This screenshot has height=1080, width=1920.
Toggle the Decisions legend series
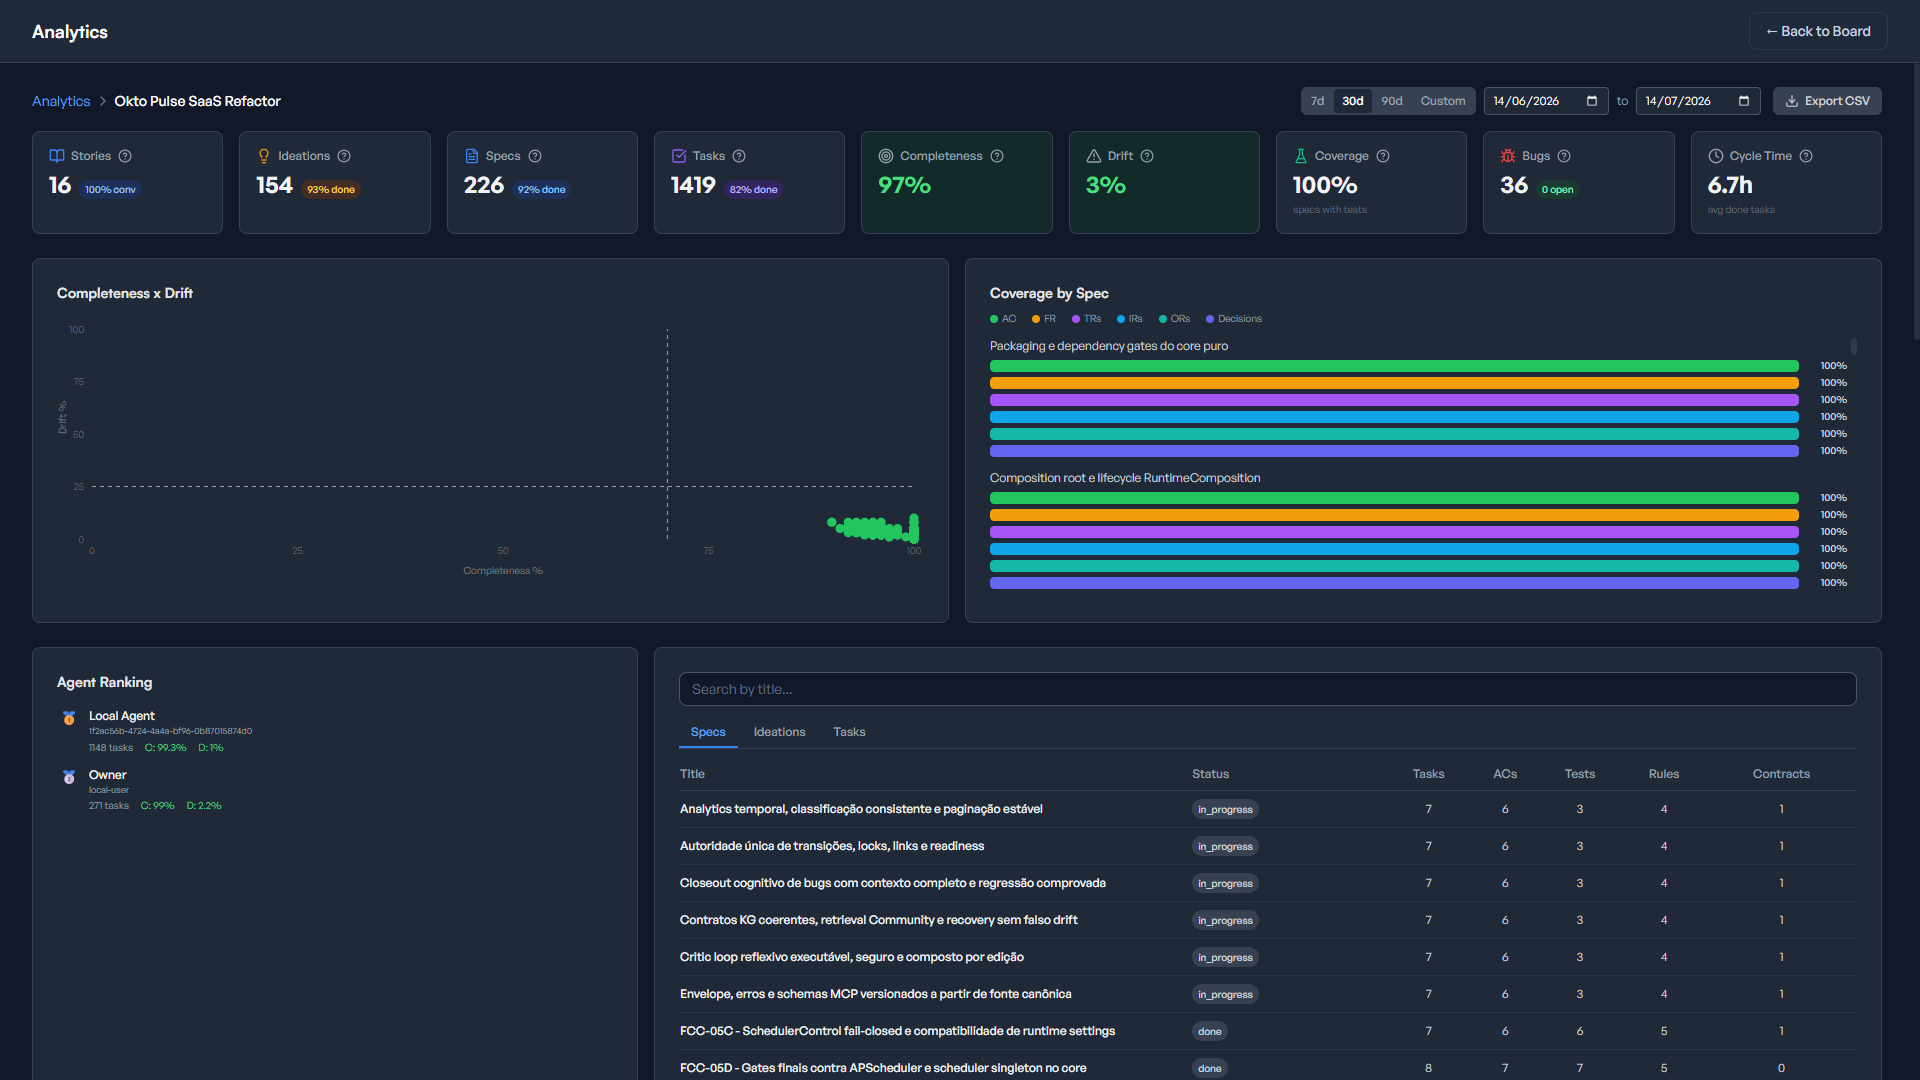coord(1234,319)
